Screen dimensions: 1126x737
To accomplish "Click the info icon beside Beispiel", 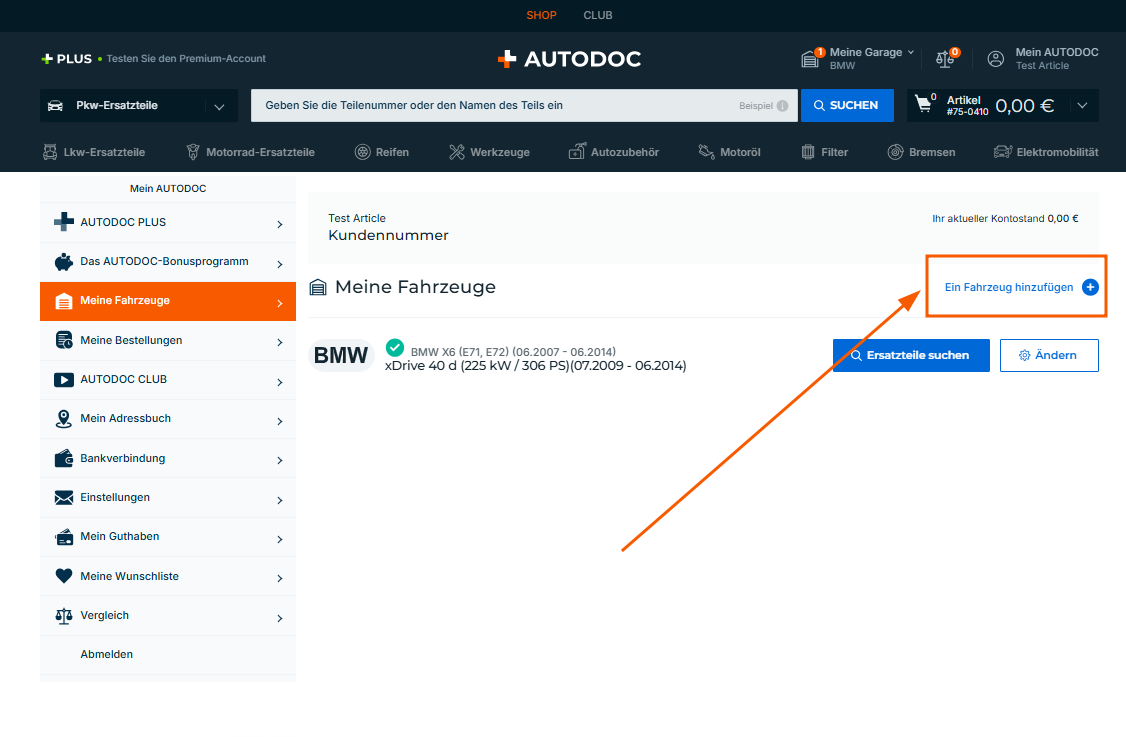I will pos(782,106).
